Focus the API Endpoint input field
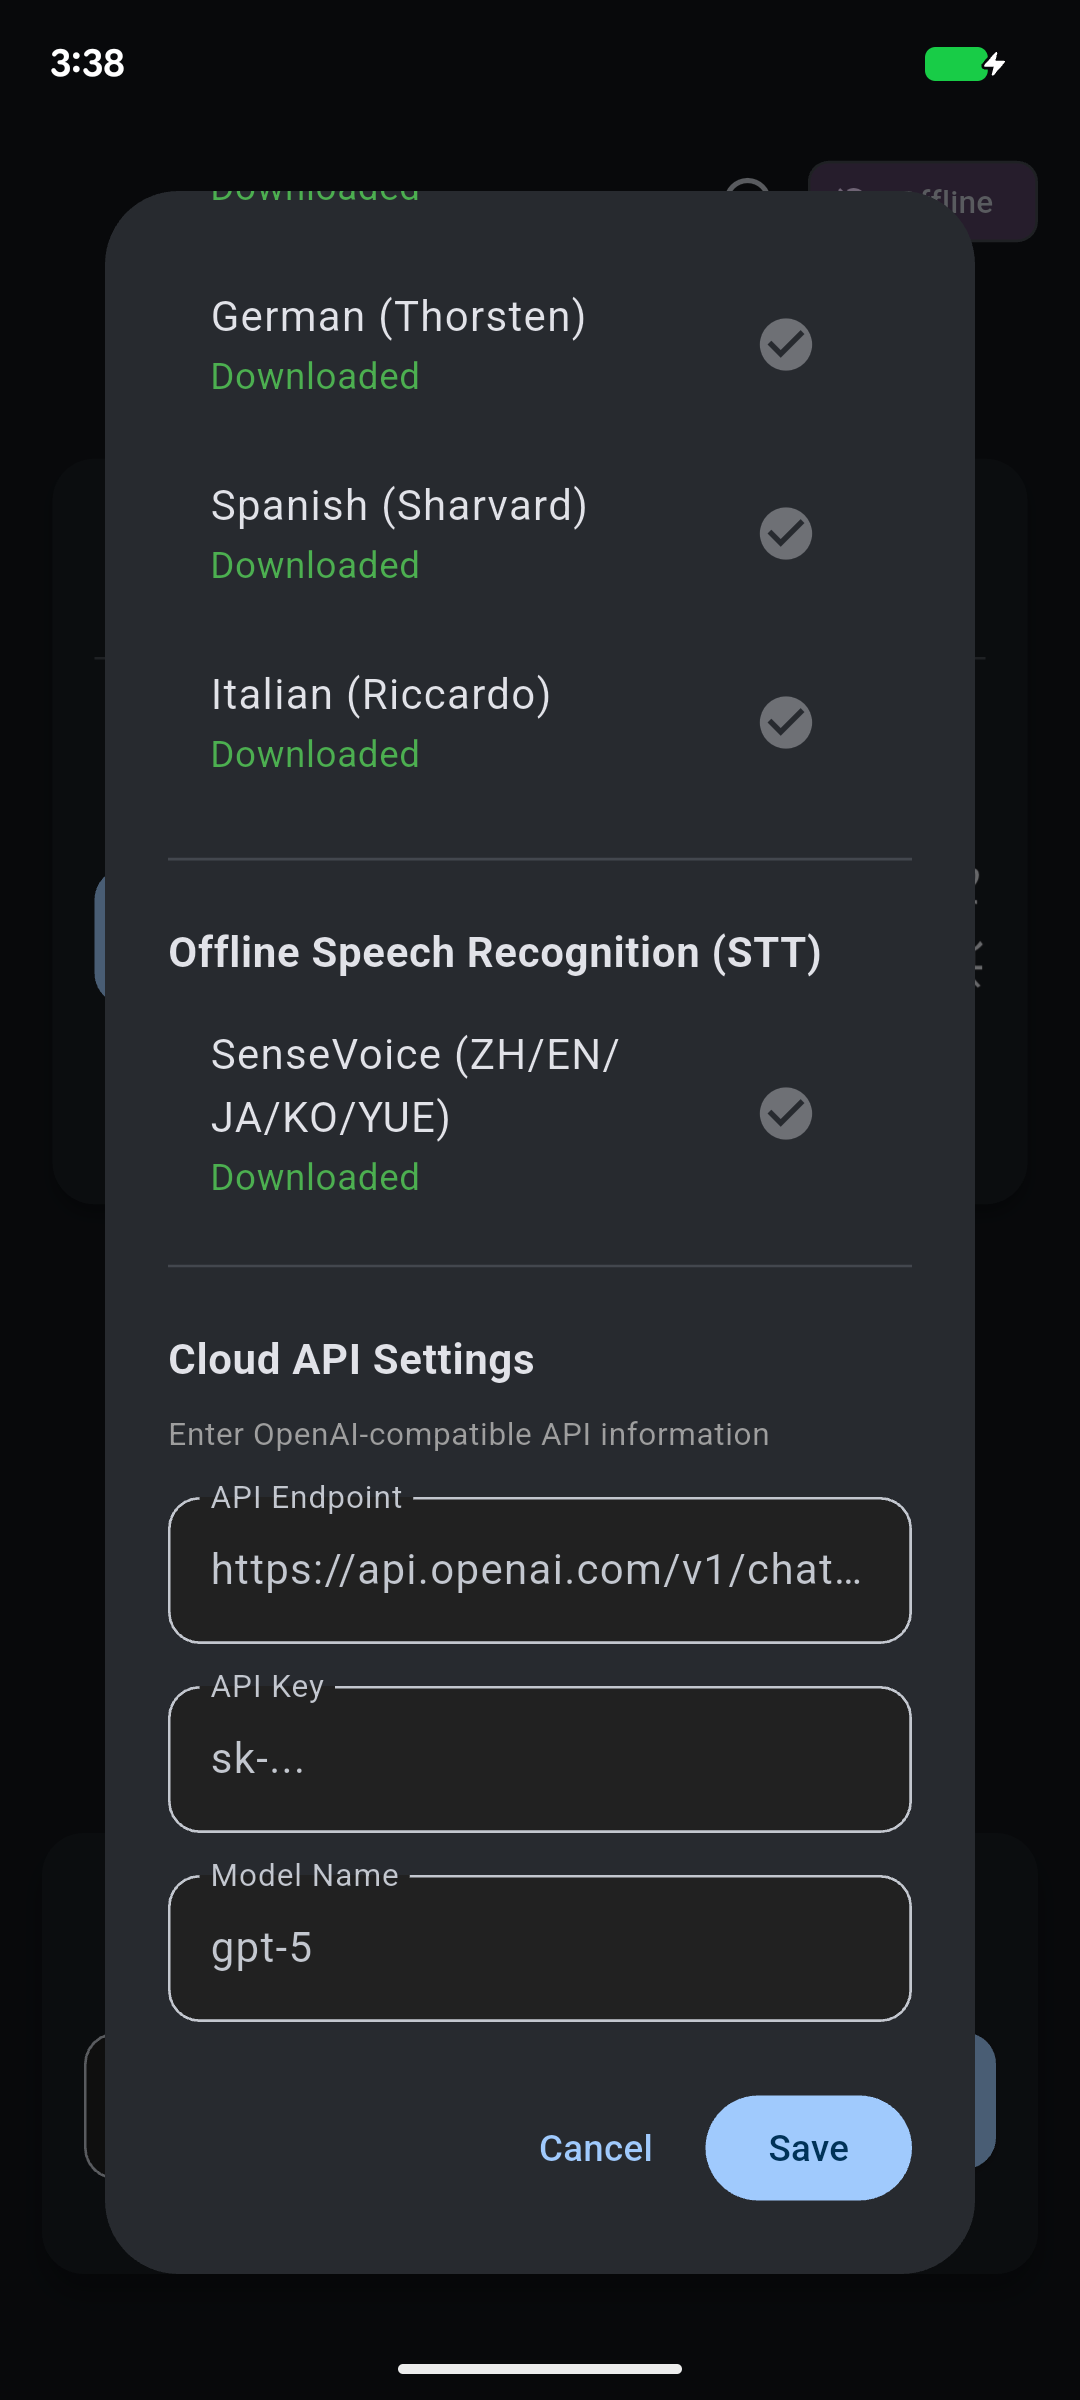Screen dimensions: 1080x2400 pyautogui.click(x=539, y=1570)
